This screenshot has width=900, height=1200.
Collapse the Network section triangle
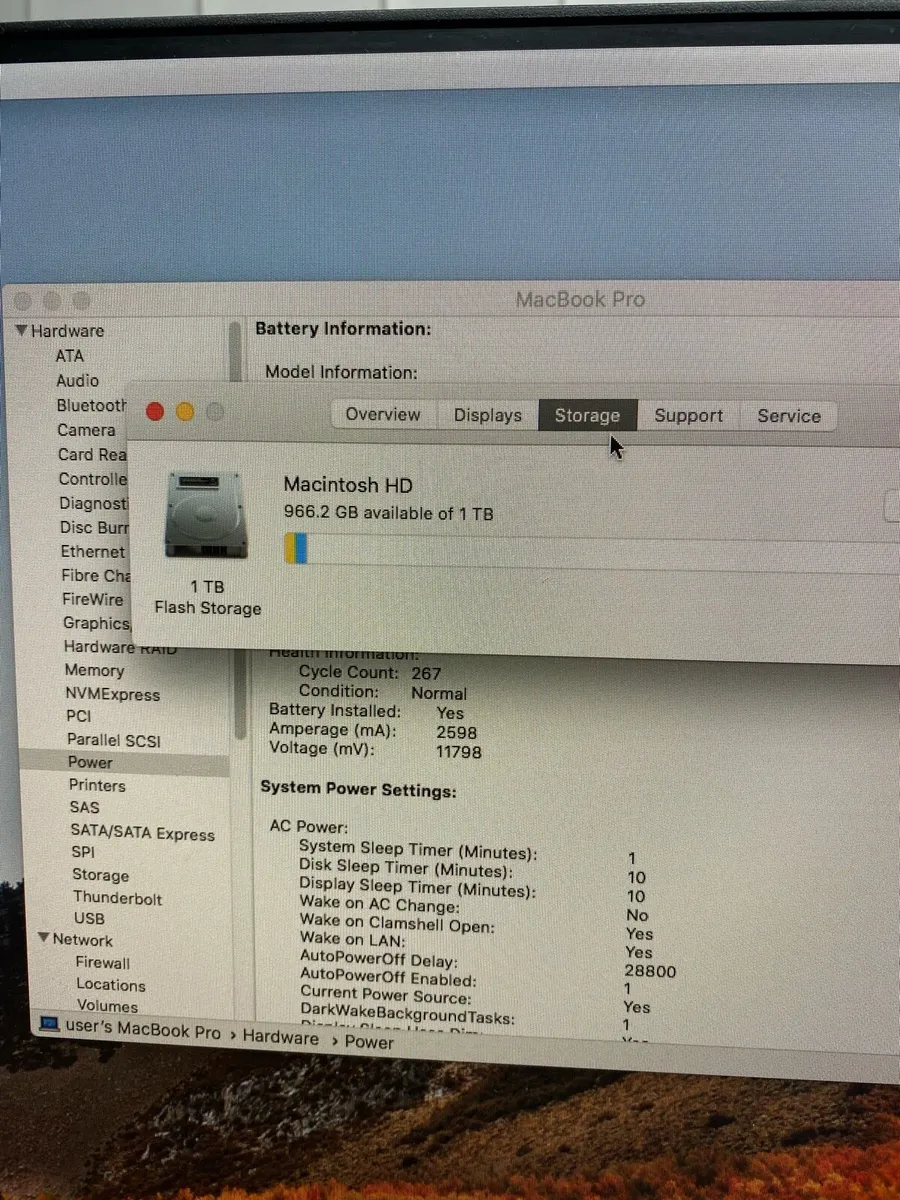[44, 939]
